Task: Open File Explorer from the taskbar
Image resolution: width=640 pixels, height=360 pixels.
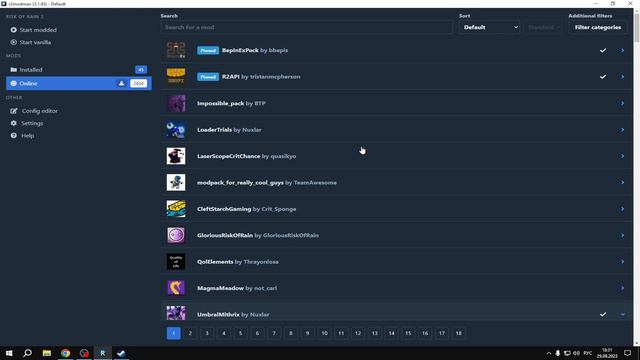Action: (47, 353)
